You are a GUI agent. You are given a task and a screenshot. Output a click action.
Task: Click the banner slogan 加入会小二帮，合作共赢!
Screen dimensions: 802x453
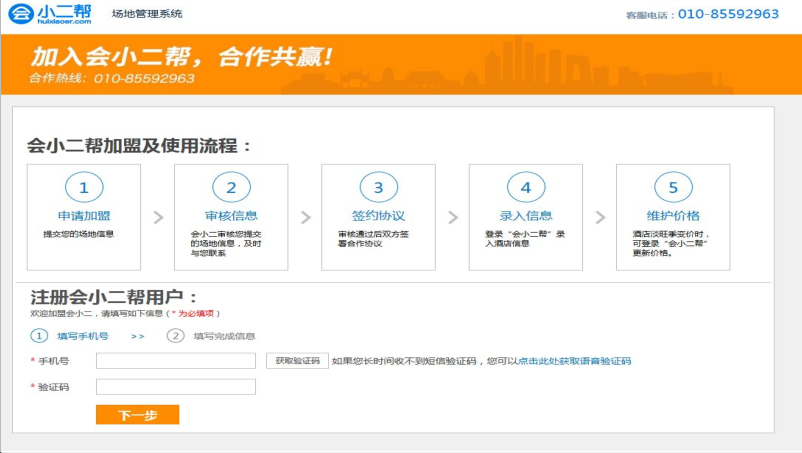coord(182,56)
